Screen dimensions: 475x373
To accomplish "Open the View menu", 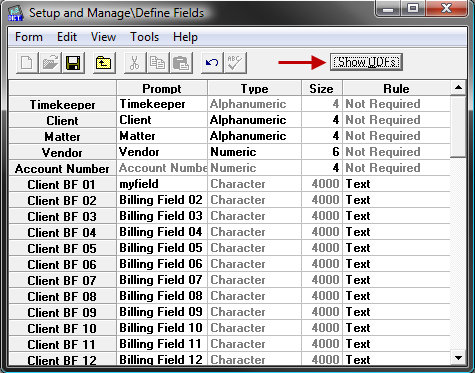I will [103, 37].
